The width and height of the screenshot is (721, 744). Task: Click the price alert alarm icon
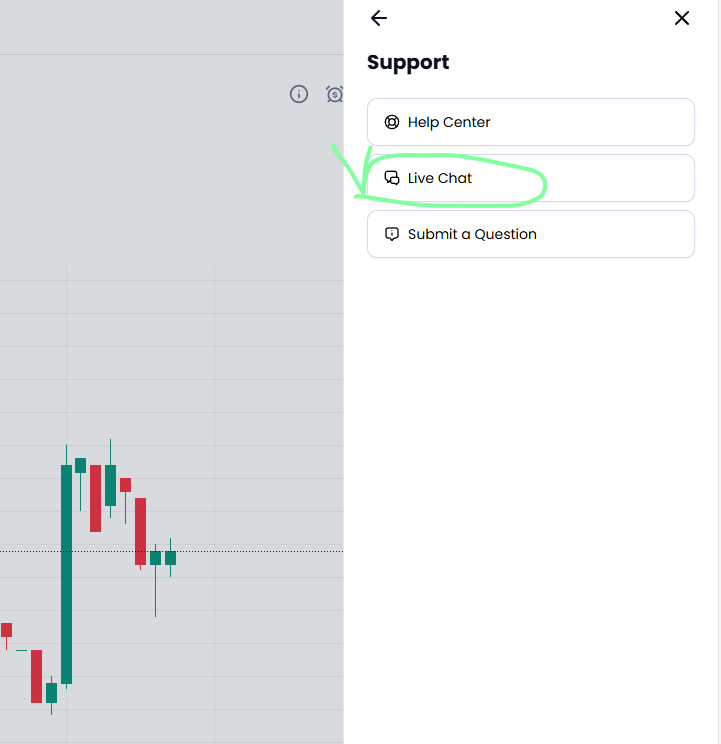tap(335, 94)
